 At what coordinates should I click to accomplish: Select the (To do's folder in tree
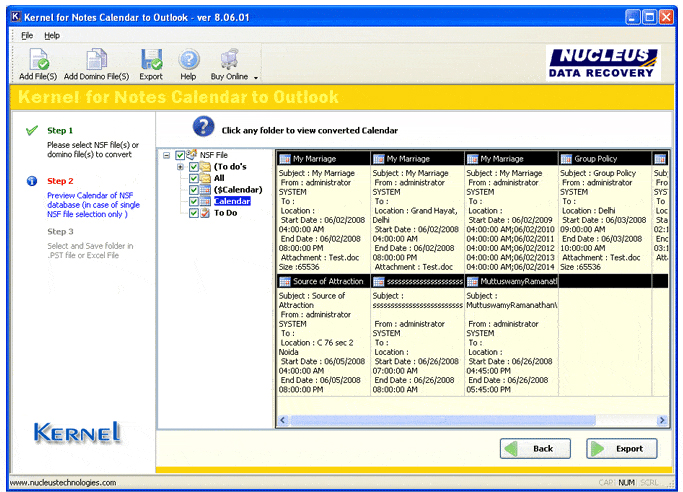230,167
